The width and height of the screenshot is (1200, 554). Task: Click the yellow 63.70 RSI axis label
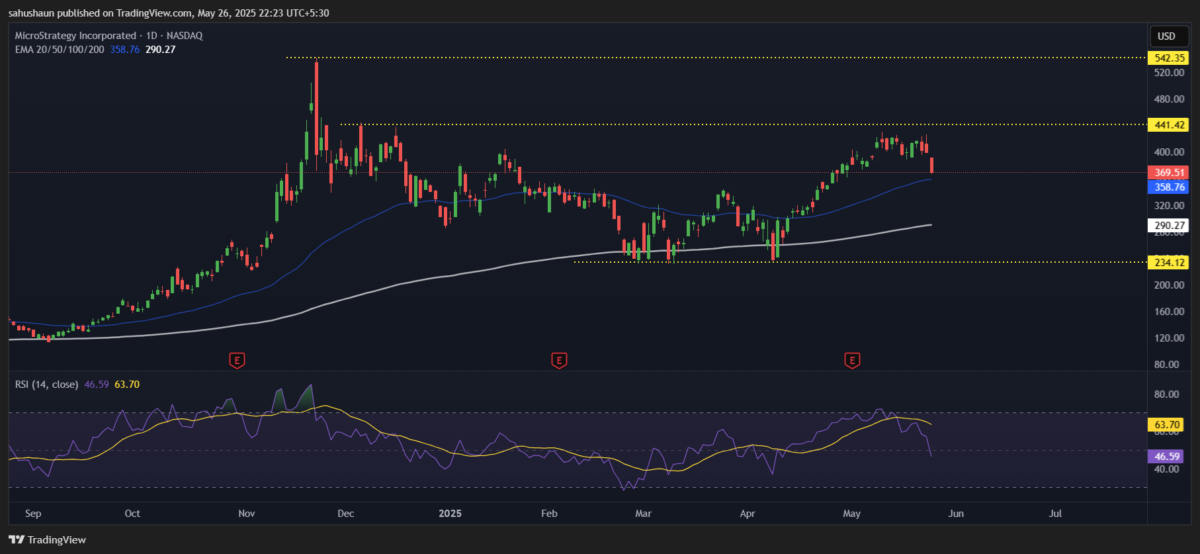pos(1166,424)
